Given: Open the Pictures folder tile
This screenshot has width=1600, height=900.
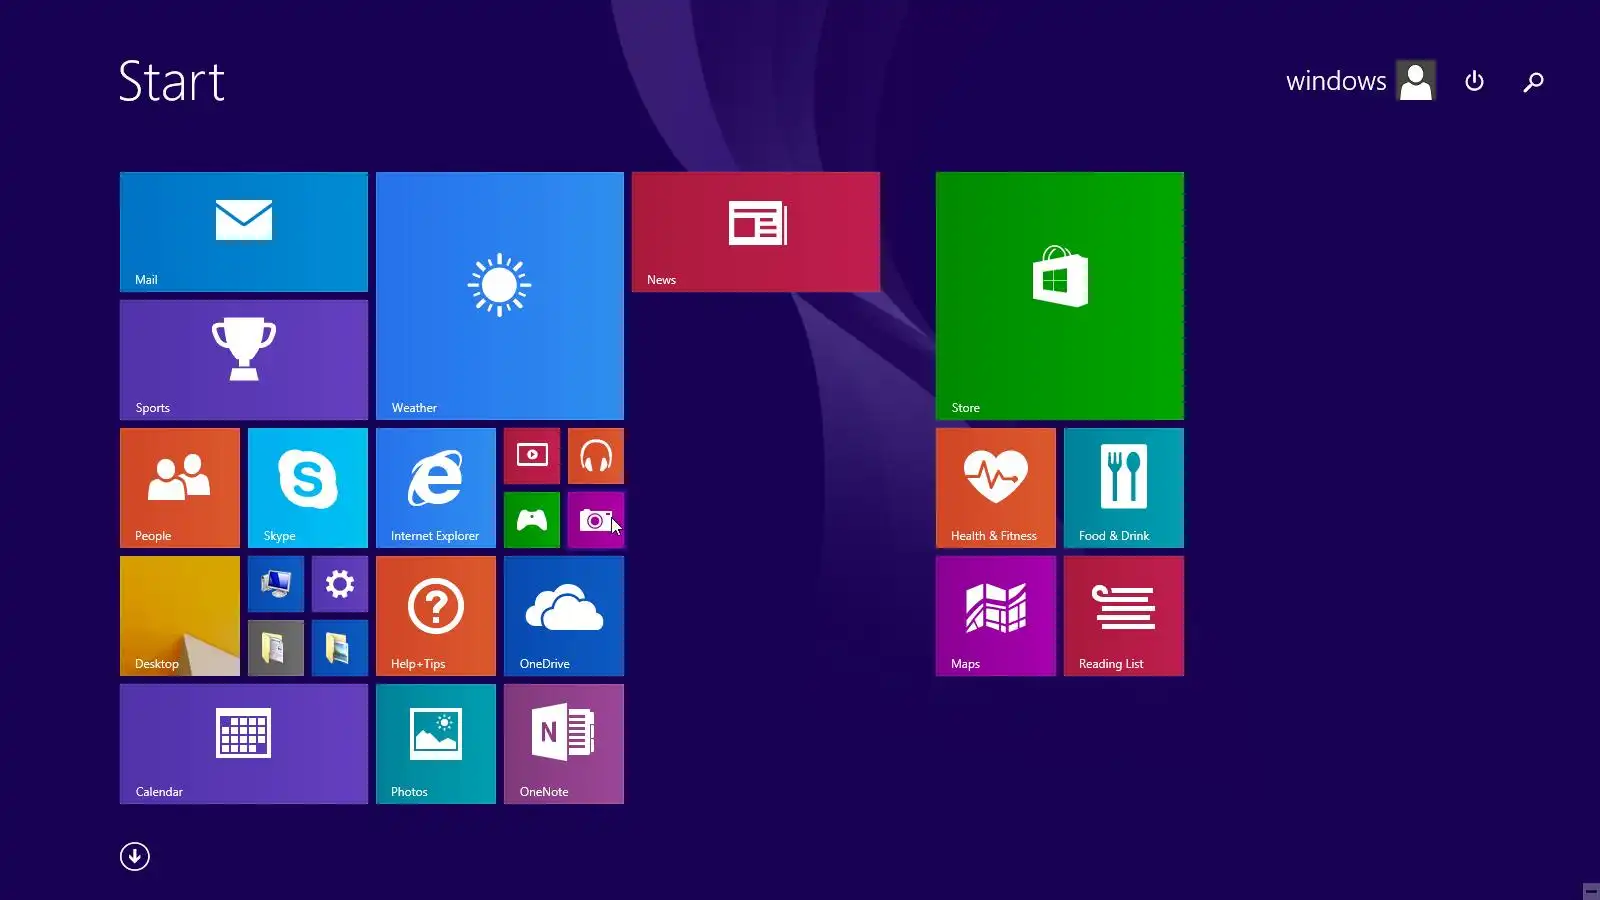Looking at the screenshot, I should 340,648.
